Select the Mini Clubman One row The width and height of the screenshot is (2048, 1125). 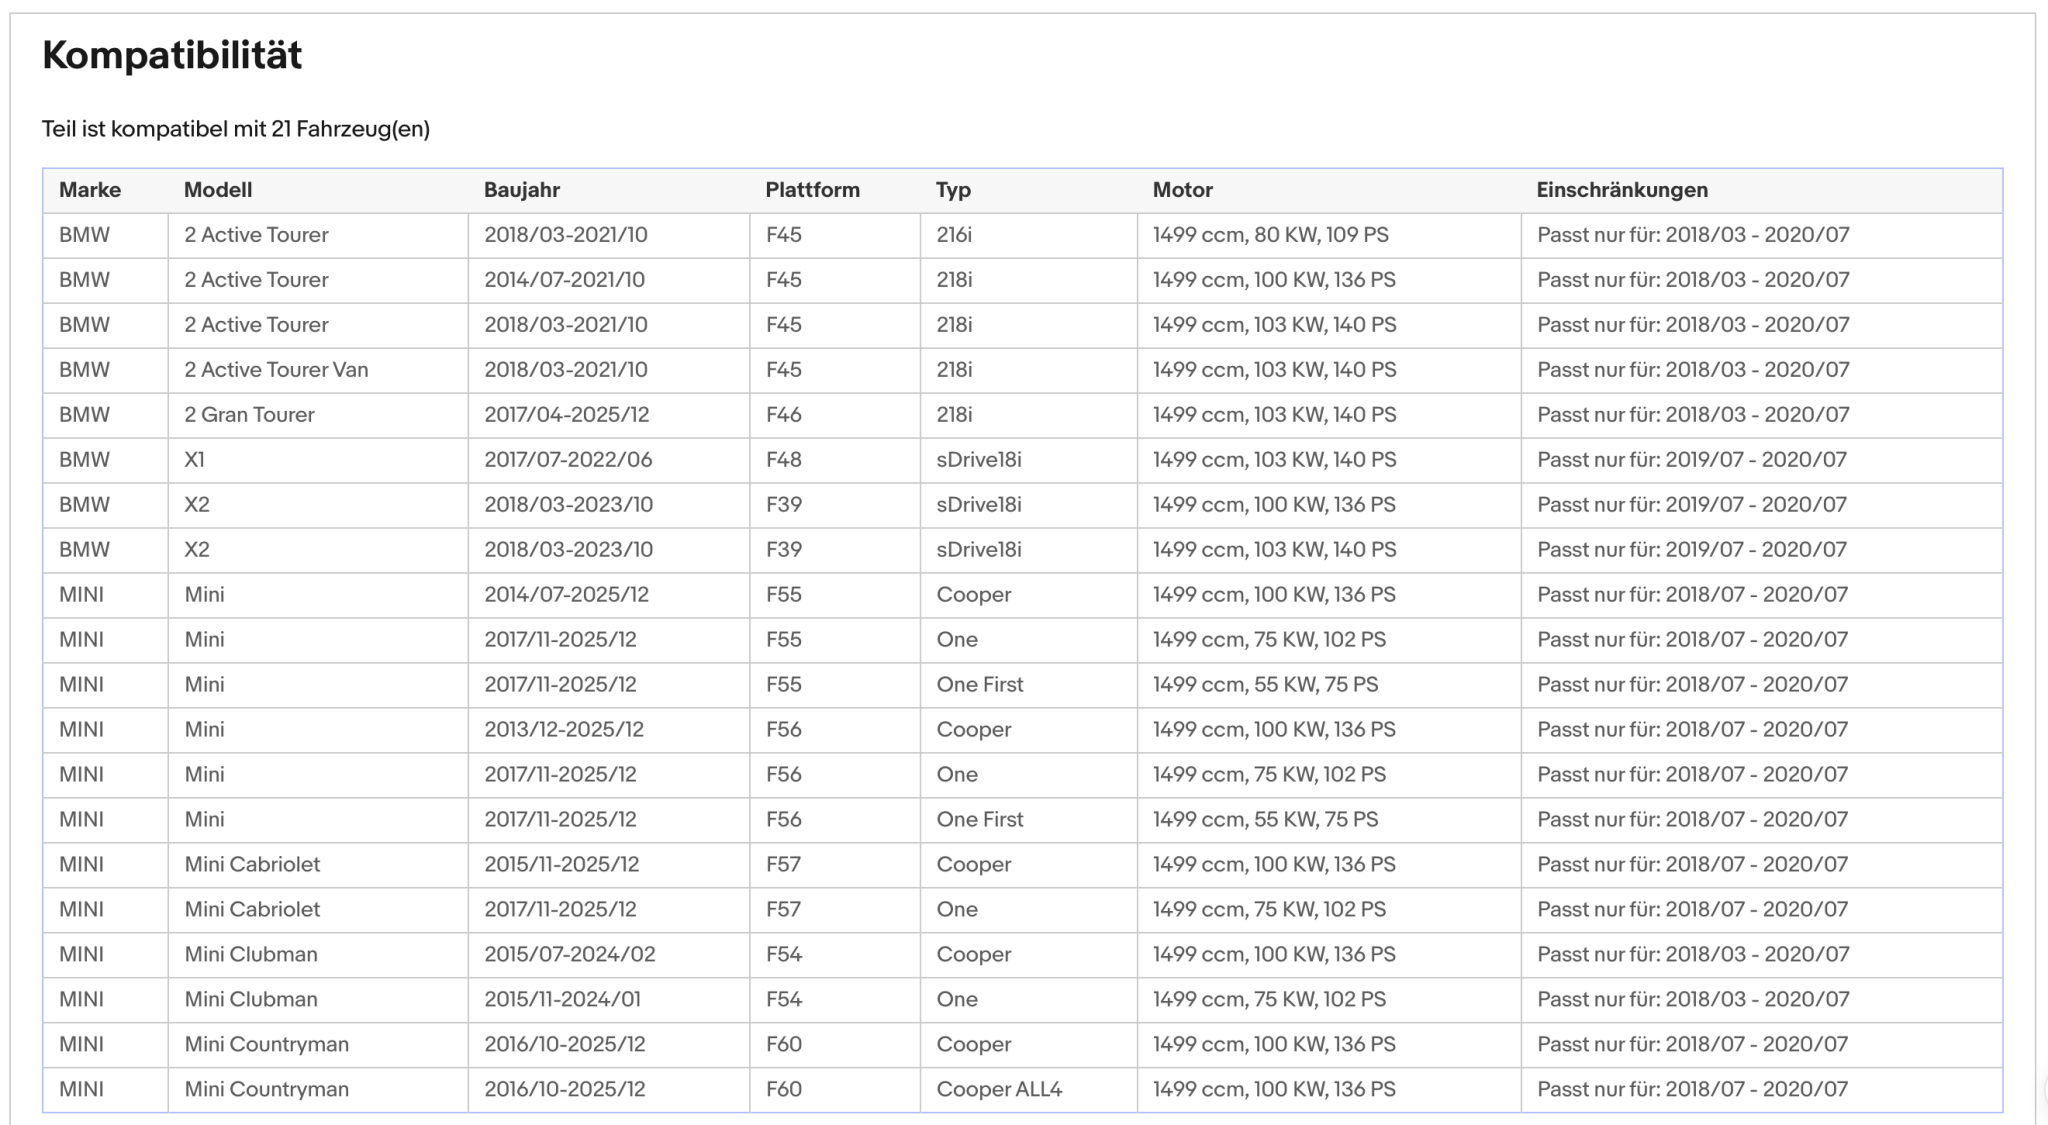click(x=1022, y=1000)
